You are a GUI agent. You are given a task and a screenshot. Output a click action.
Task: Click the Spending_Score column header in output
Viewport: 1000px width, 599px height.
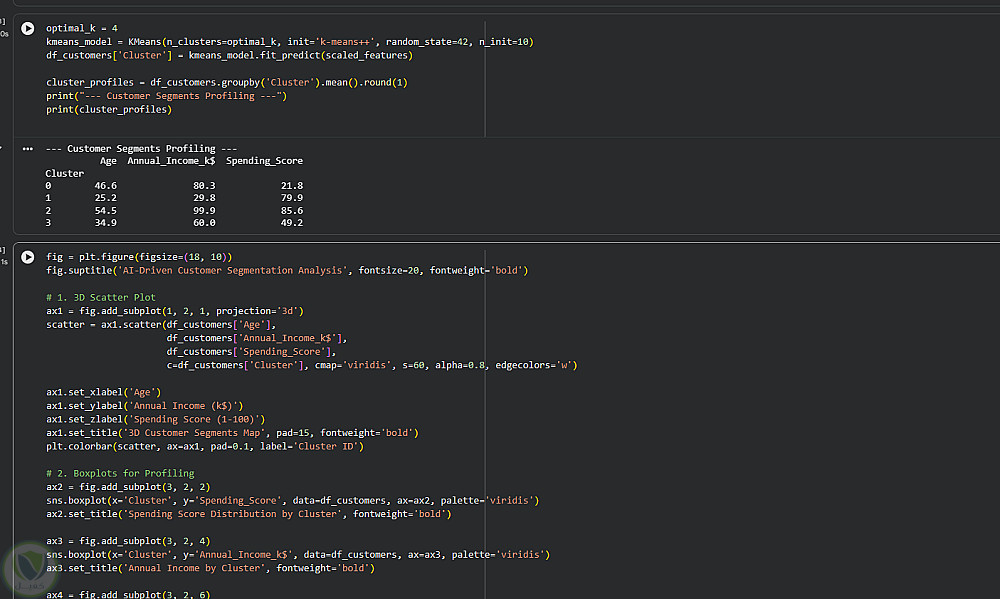(x=264, y=161)
